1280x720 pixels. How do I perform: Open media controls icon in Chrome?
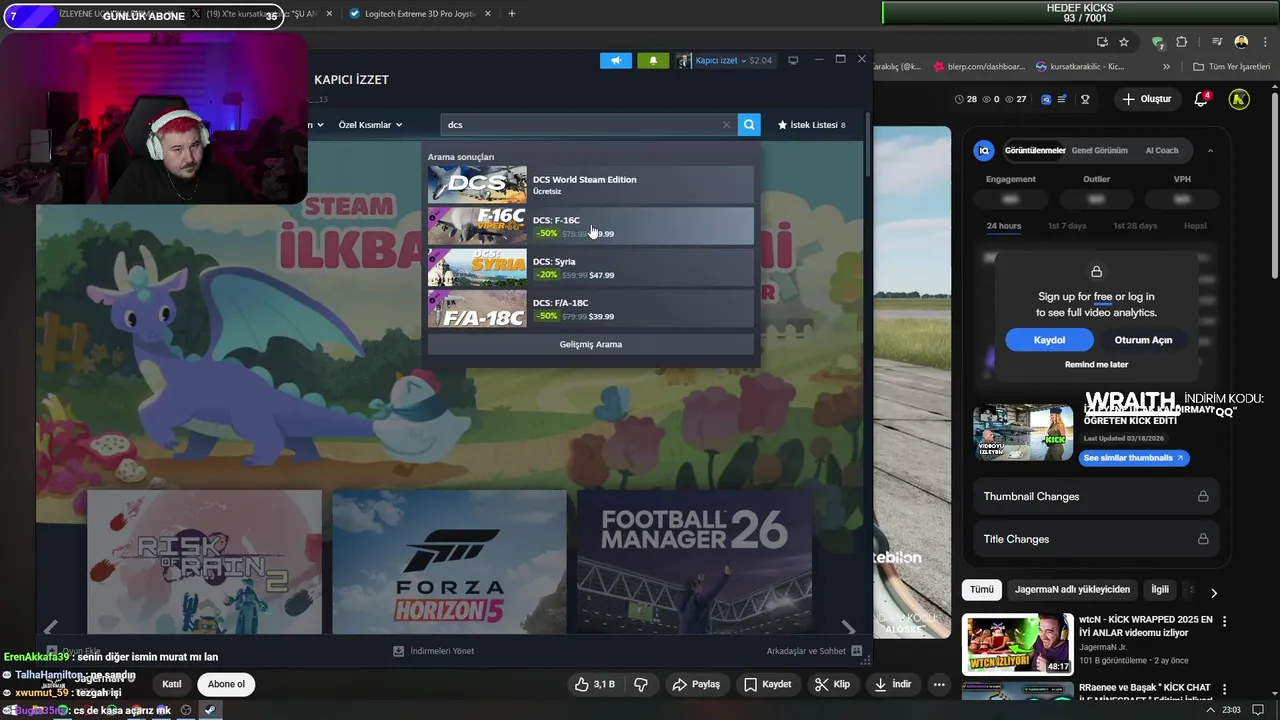click(1217, 42)
